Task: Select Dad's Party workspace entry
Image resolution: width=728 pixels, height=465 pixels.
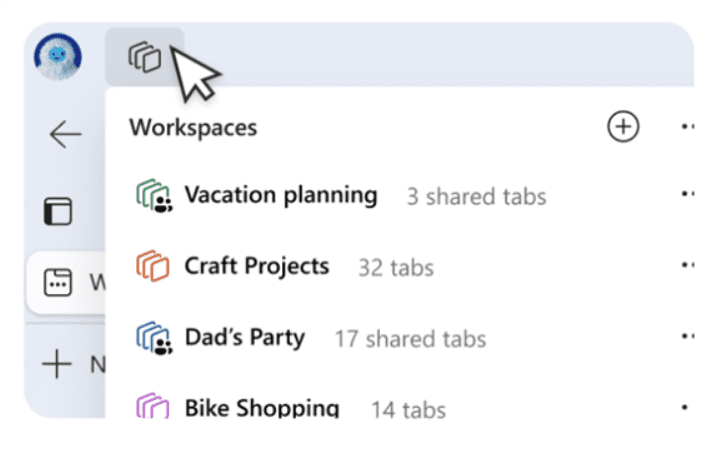Action: 245,337
